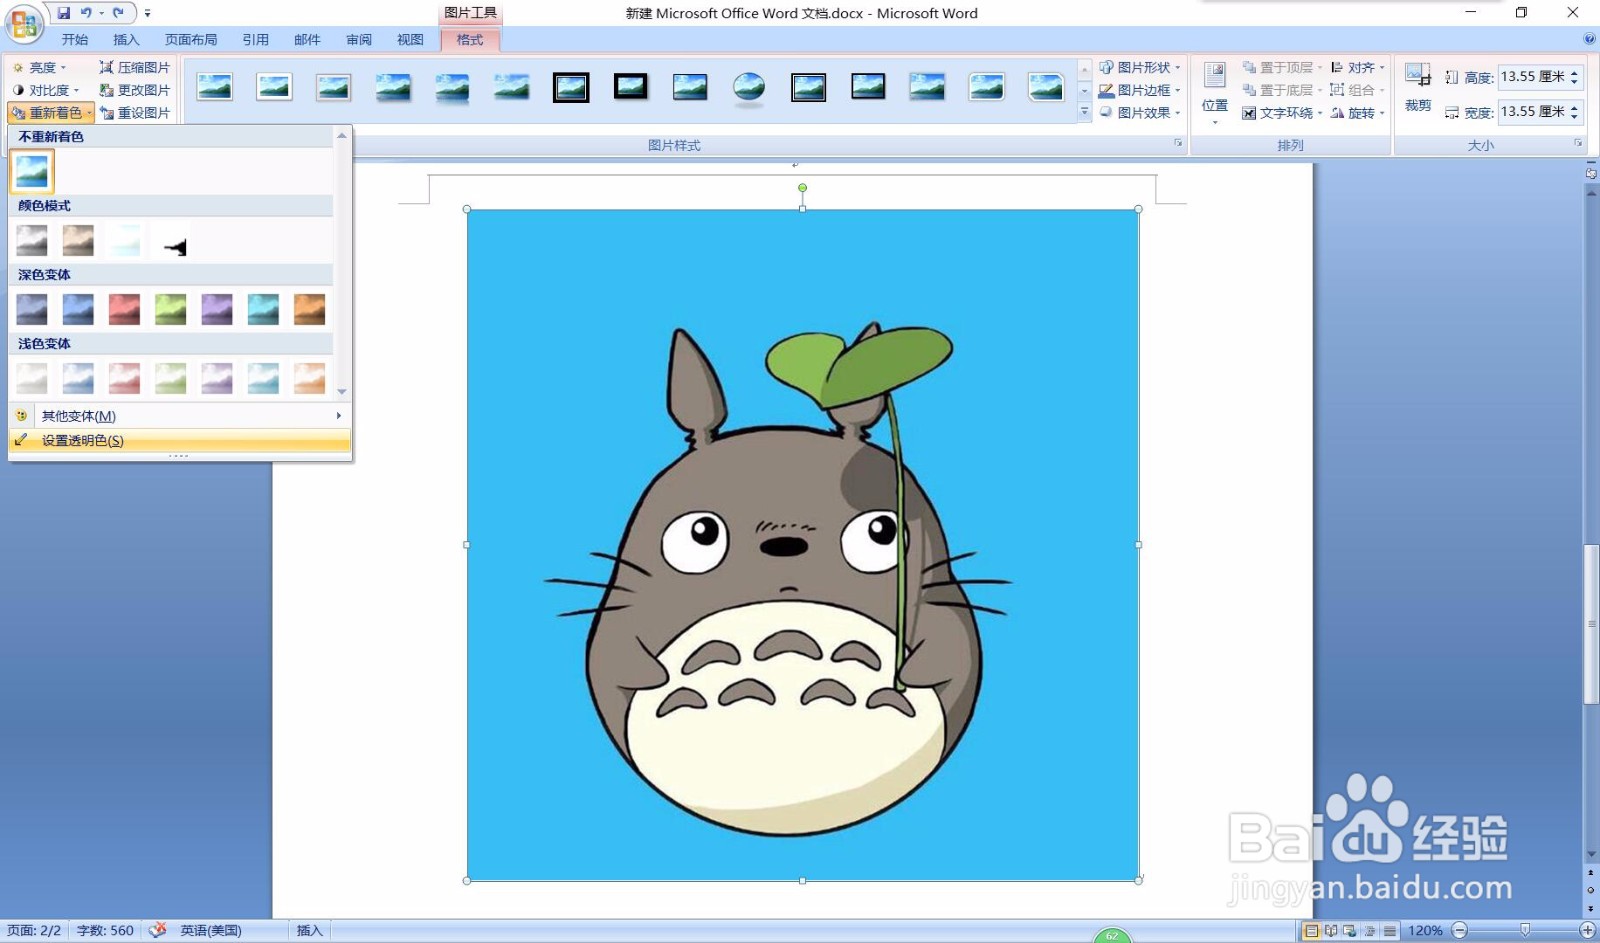1600x943 pixels.
Task: Open the 邮件 ribbon tab
Action: [307, 40]
